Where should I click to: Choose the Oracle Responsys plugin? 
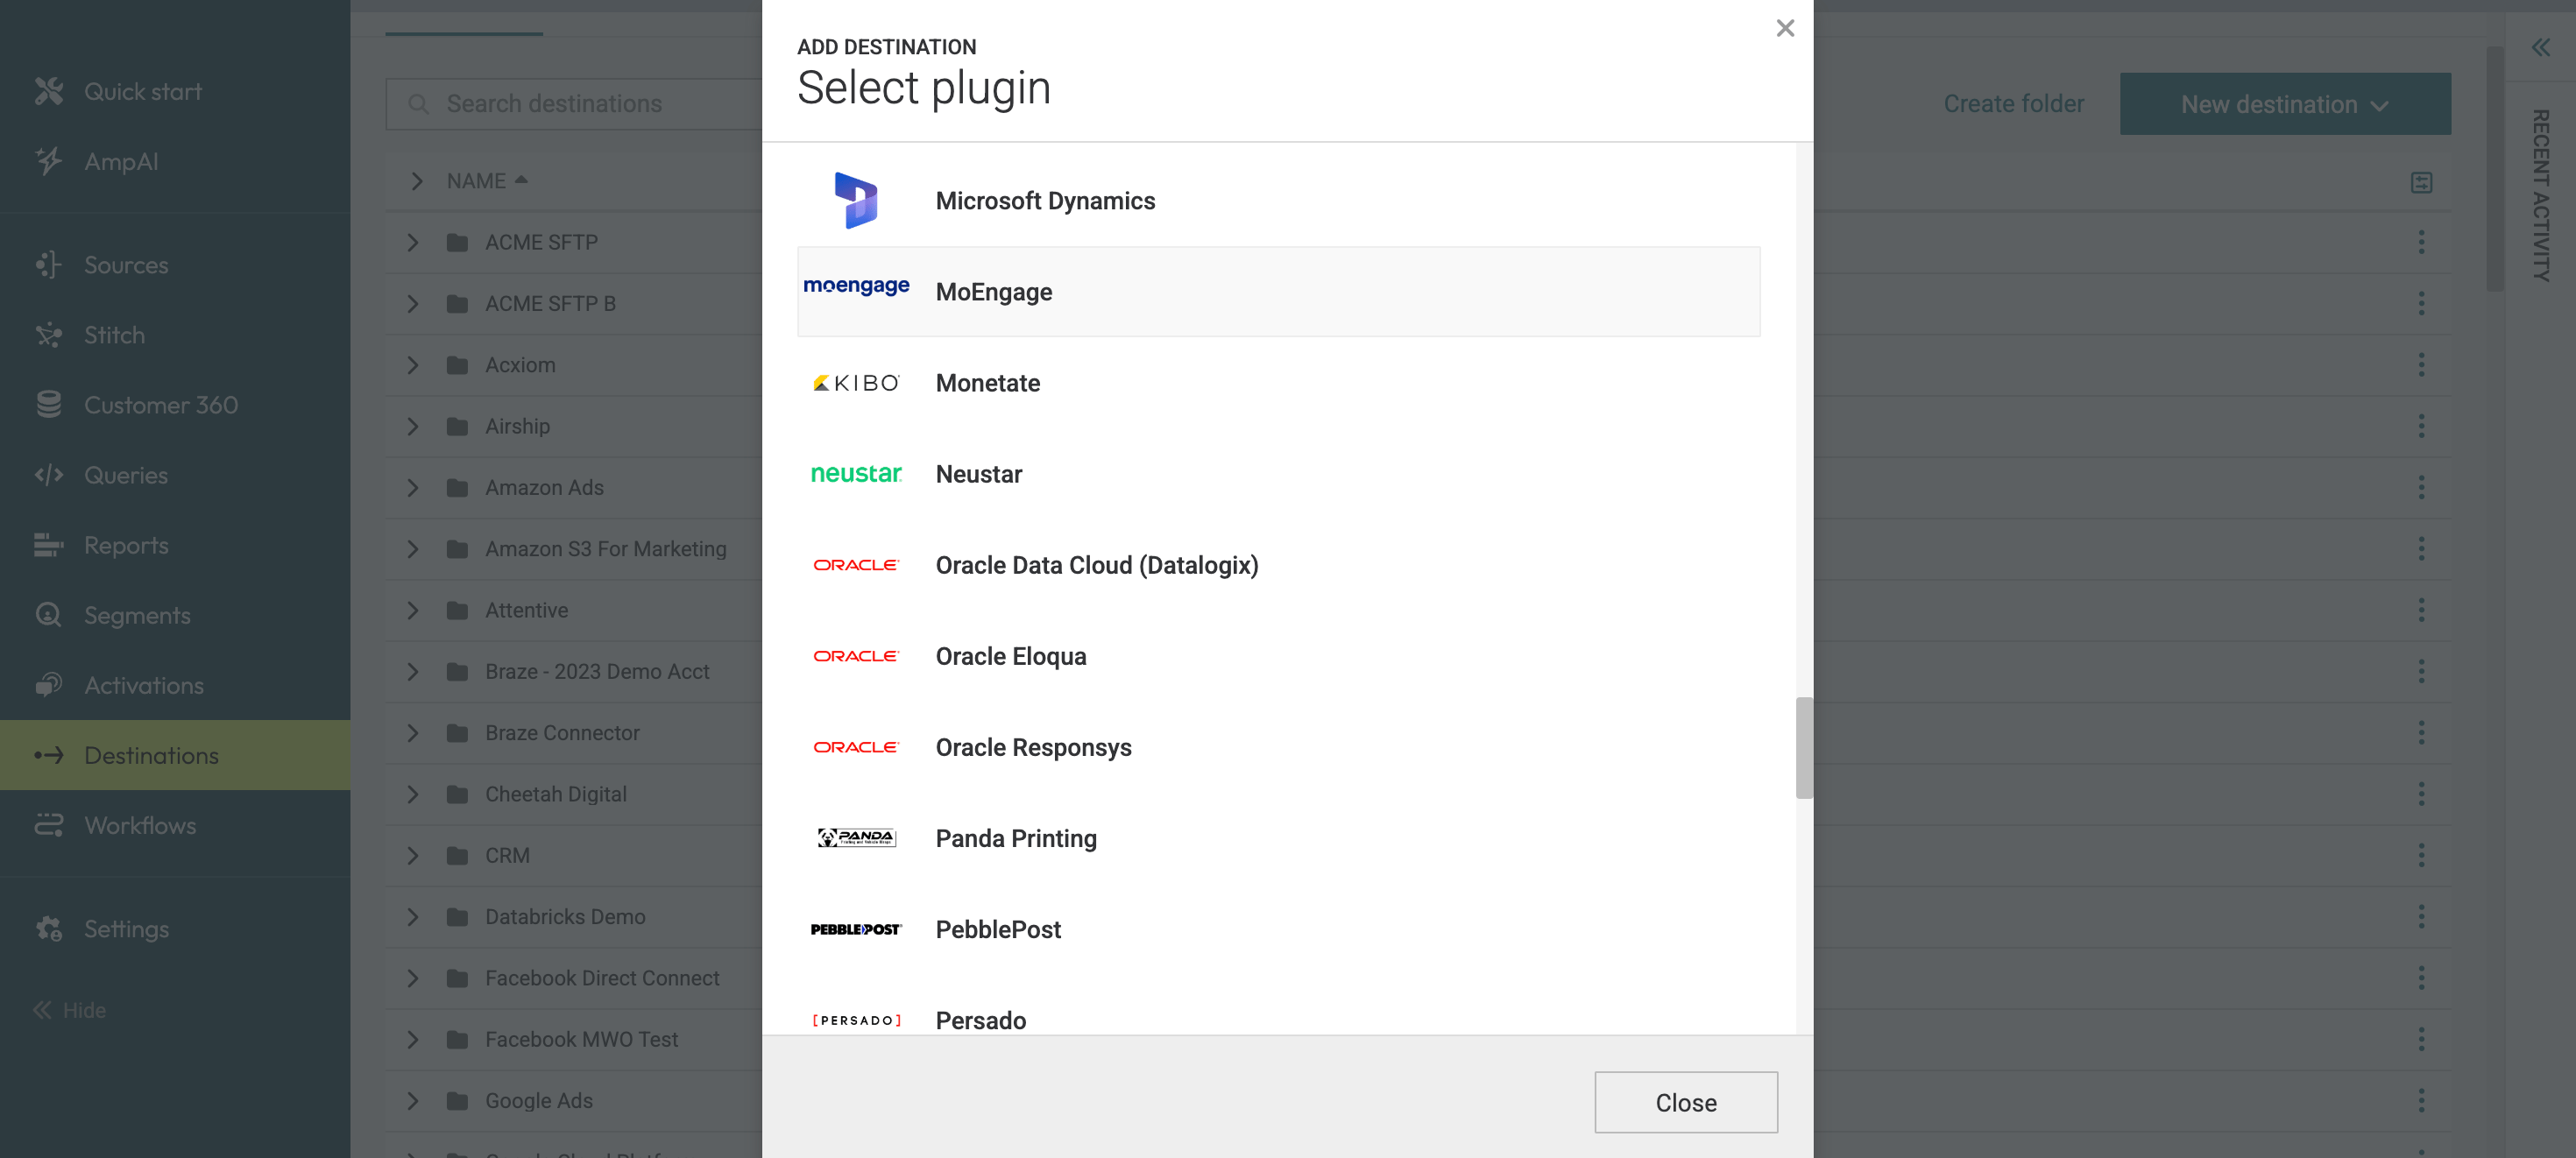pyautogui.click(x=1279, y=747)
